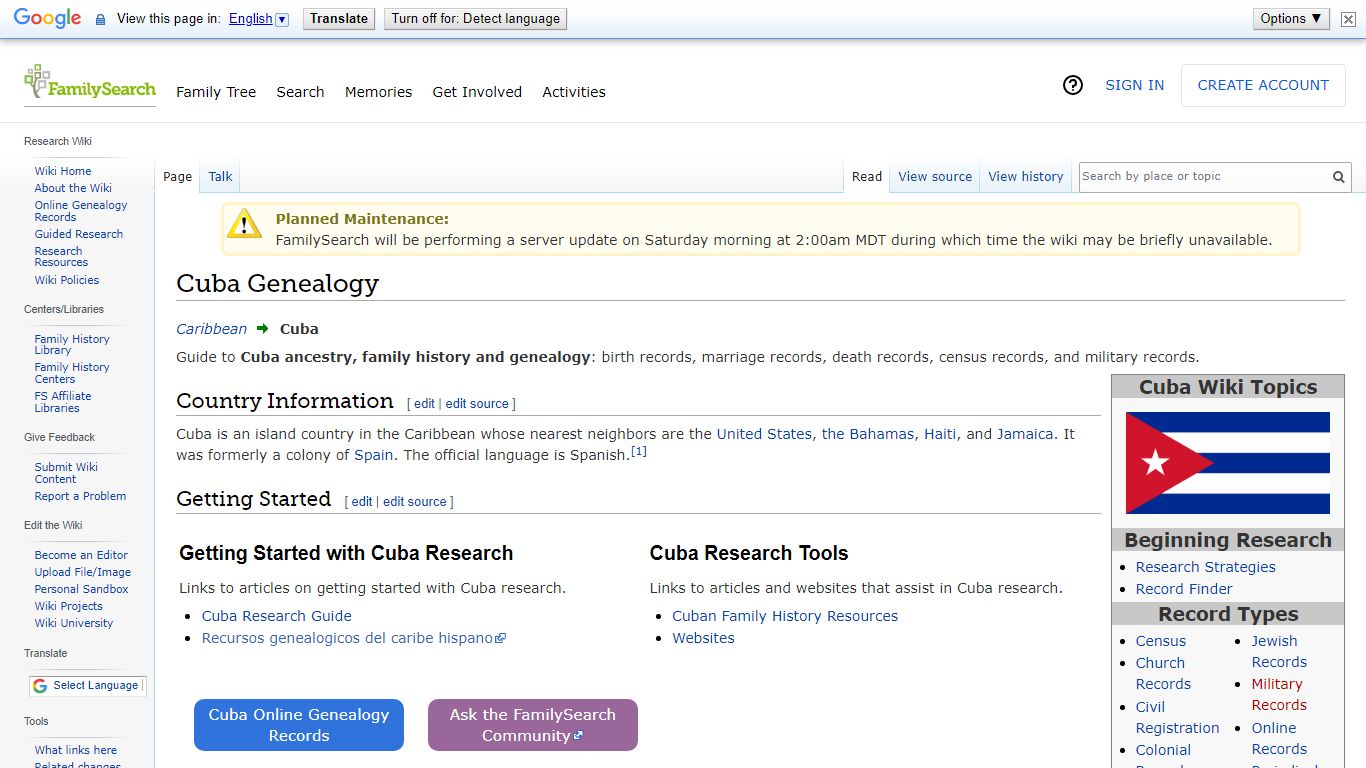Open Wiki Projects link
This screenshot has height=768, width=1366.
coord(69,606)
